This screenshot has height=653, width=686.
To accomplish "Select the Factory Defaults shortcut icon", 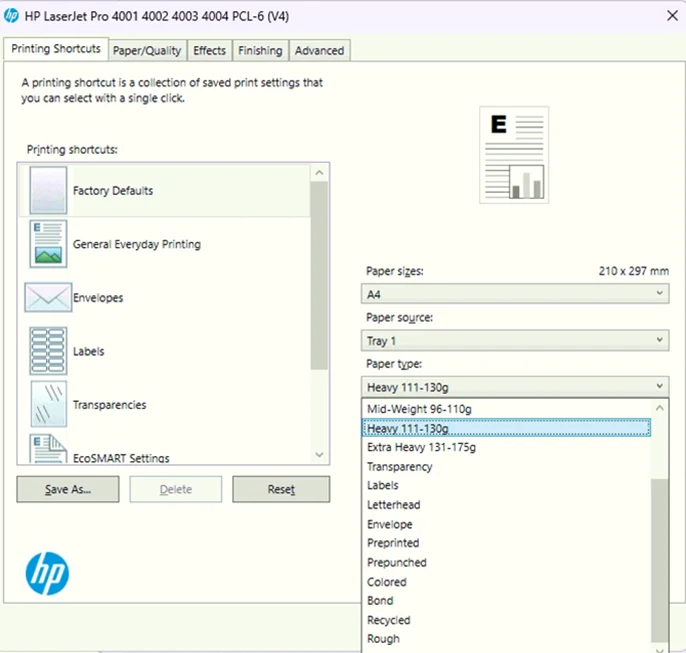I will (x=48, y=190).
